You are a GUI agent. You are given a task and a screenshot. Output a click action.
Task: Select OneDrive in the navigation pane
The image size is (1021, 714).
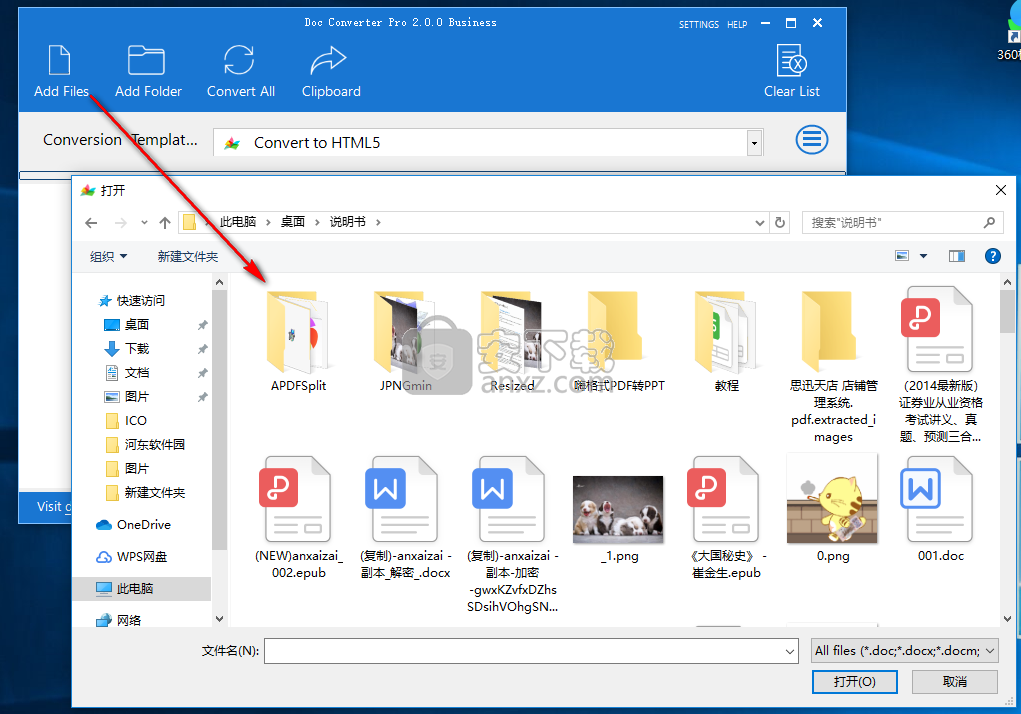click(x=143, y=525)
